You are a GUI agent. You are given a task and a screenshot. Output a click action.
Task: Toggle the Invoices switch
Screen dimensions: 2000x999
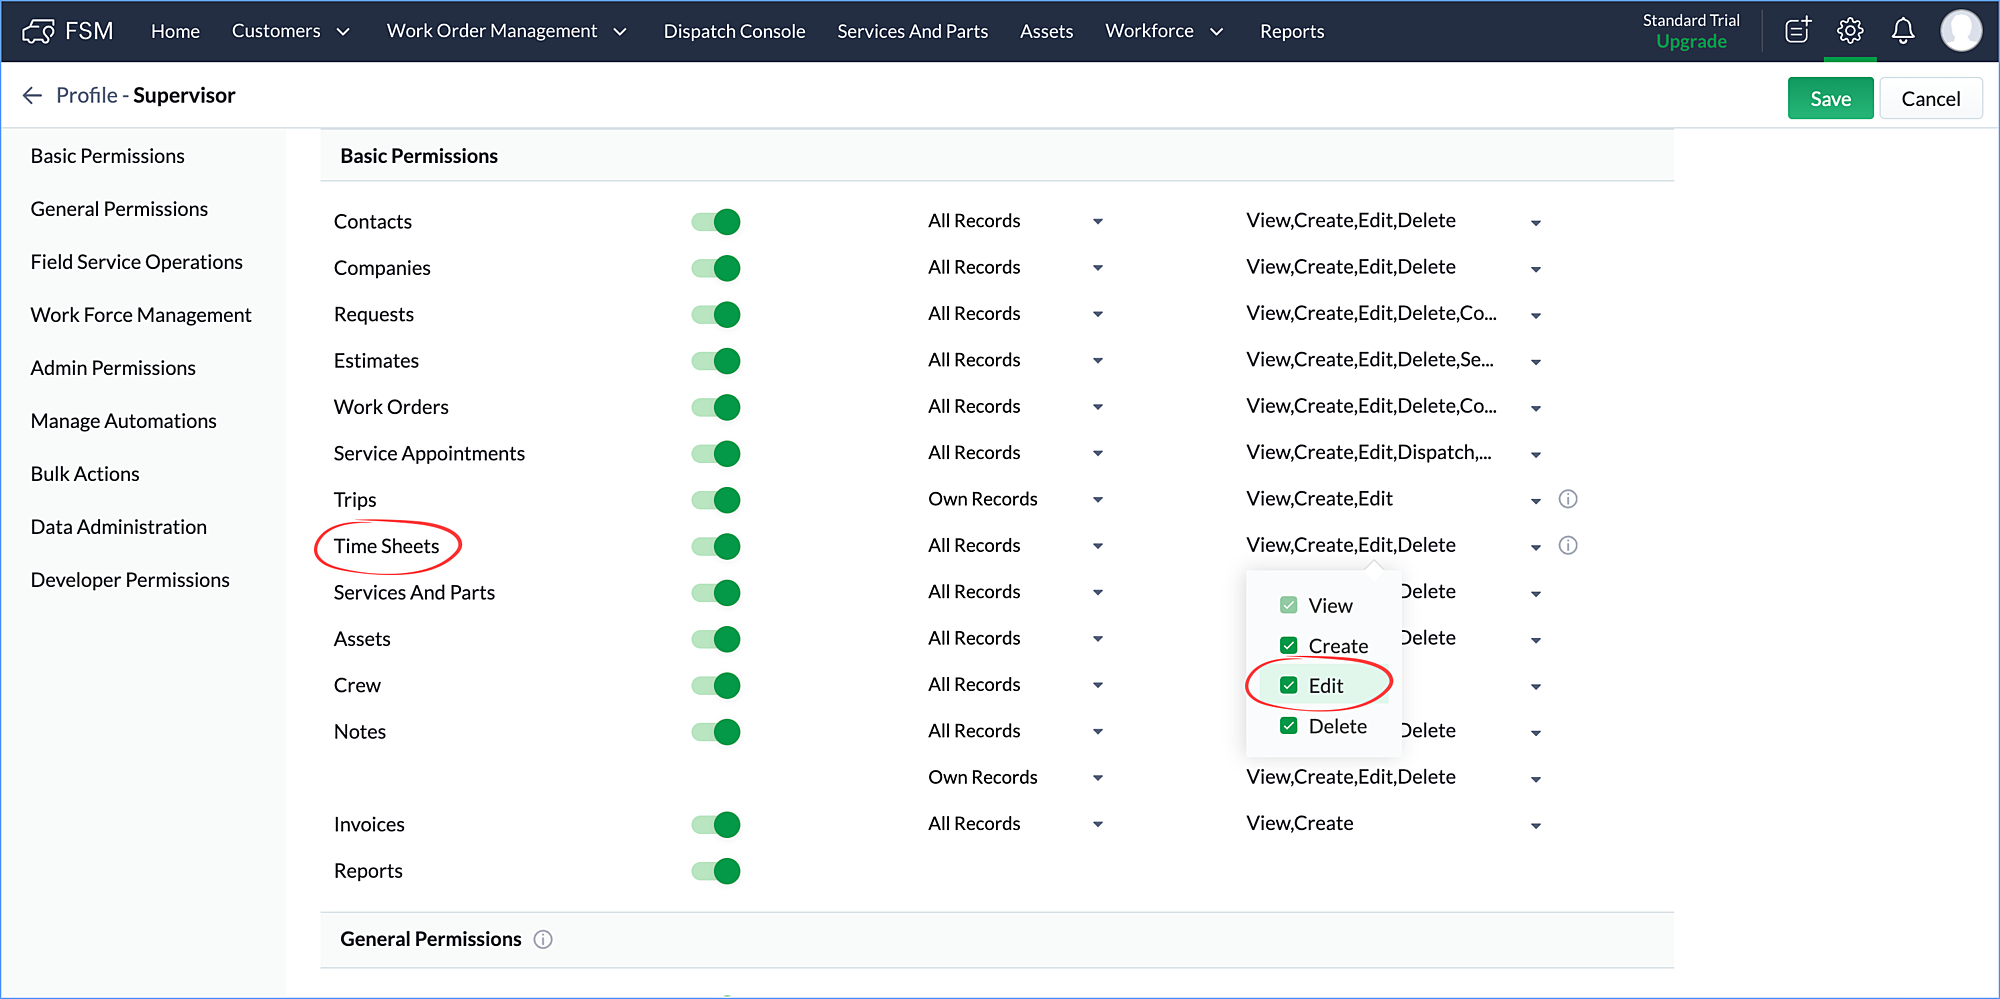click(715, 825)
